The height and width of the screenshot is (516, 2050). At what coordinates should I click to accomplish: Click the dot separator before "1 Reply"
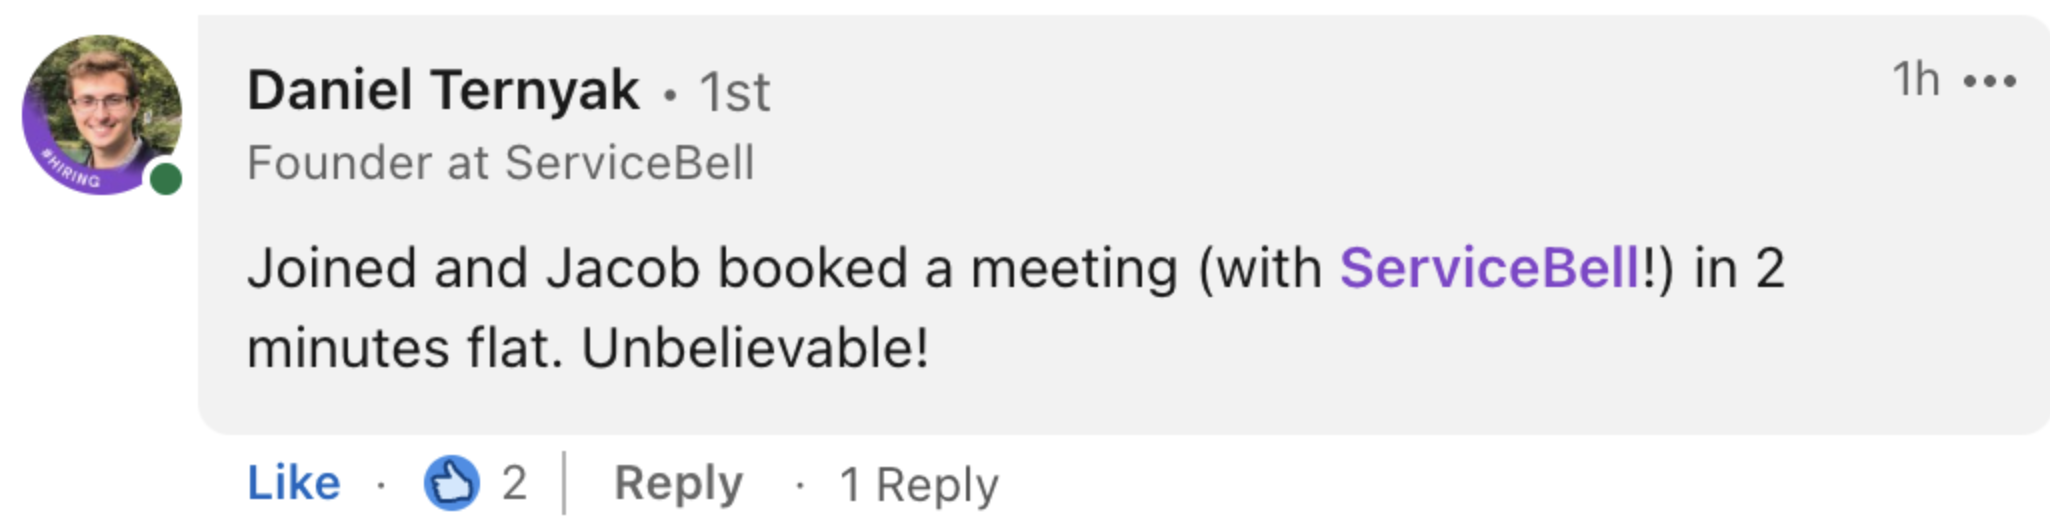point(800,486)
